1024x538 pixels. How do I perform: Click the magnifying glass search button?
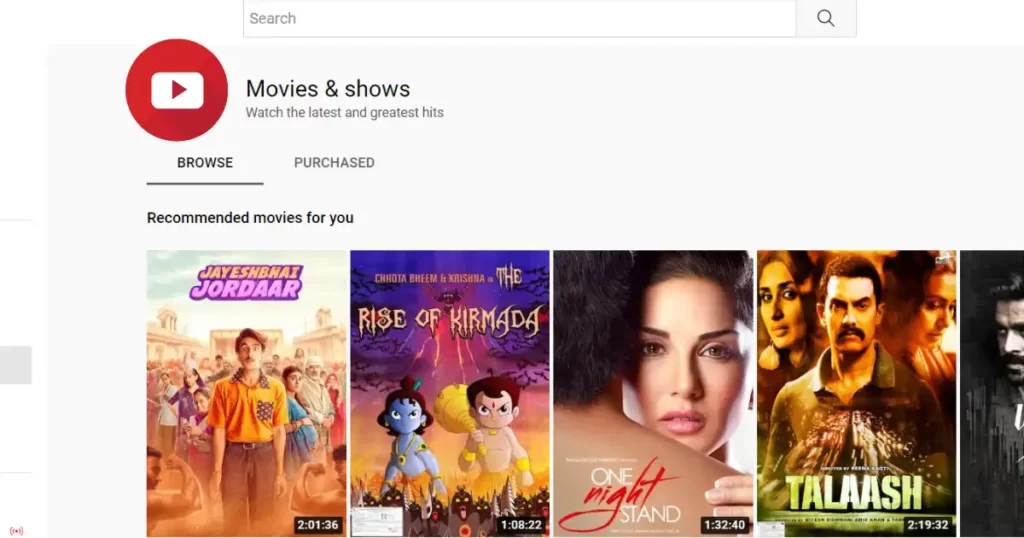pyautogui.click(x=826, y=18)
